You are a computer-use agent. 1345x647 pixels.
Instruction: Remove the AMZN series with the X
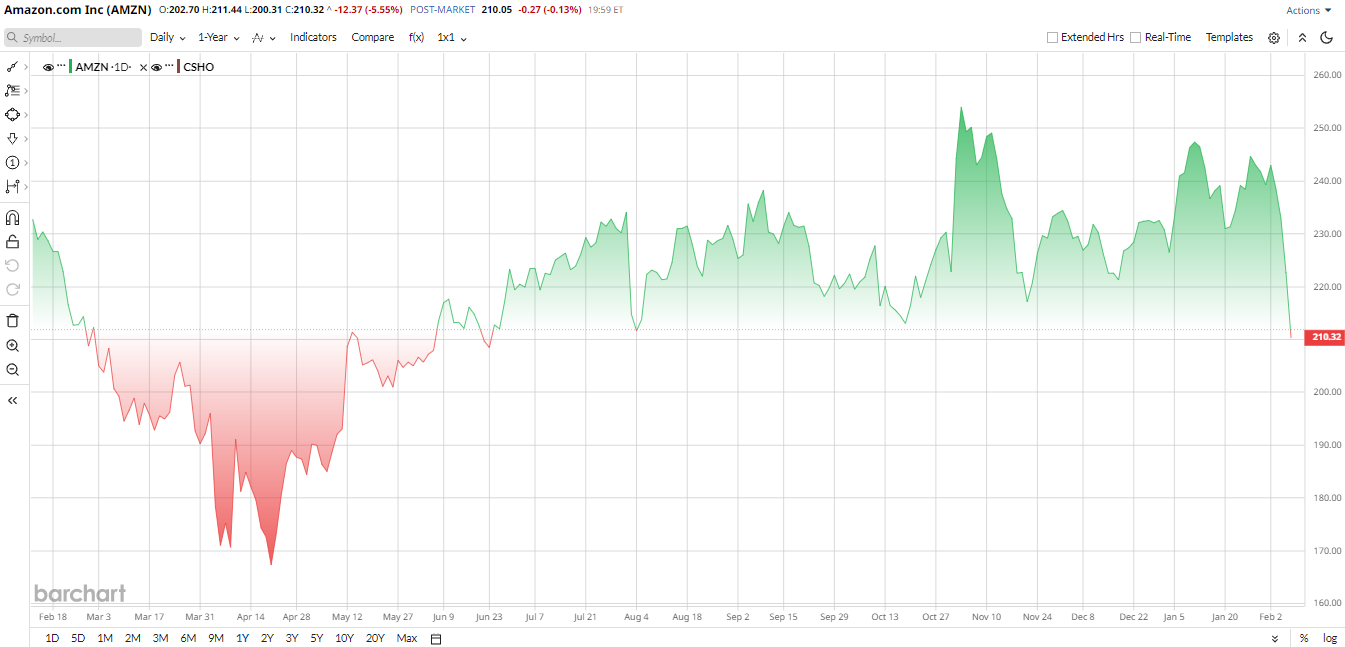[x=143, y=67]
